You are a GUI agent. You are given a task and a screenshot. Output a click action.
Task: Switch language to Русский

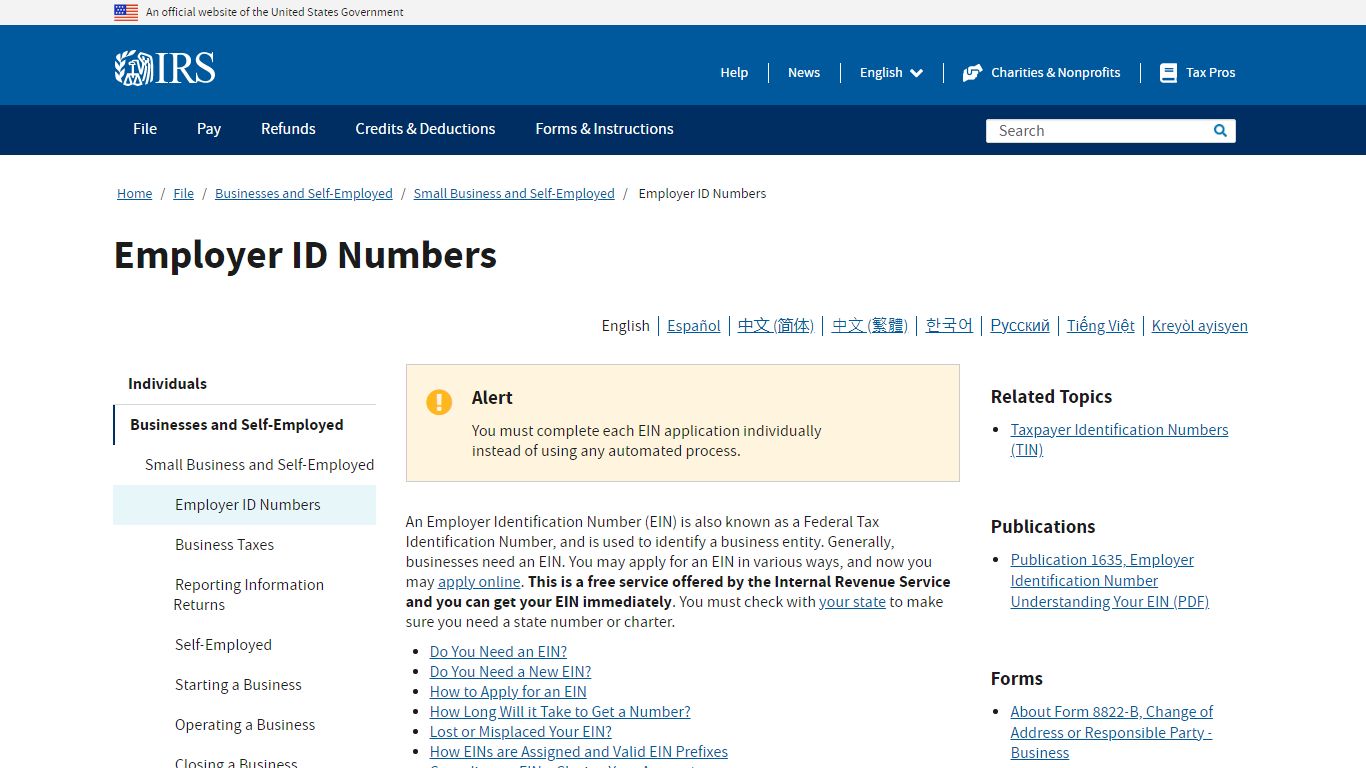1020,326
